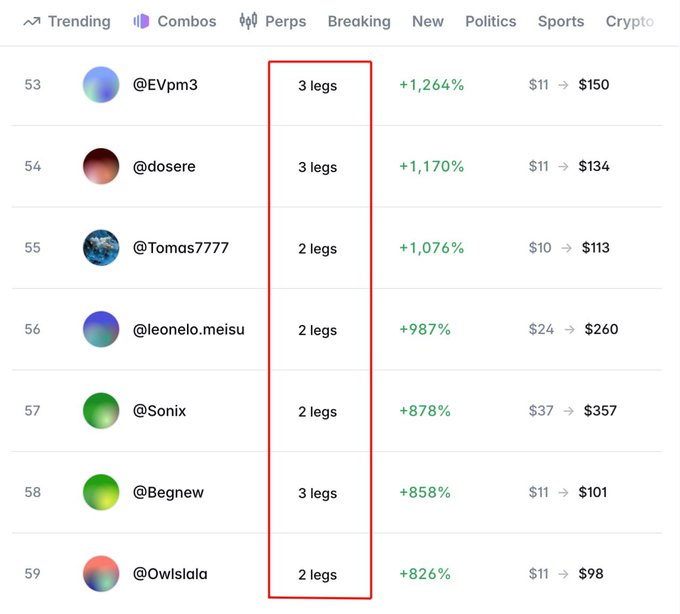Click rank number 56
This screenshot has width=680, height=614.
[x=33, y=329]
